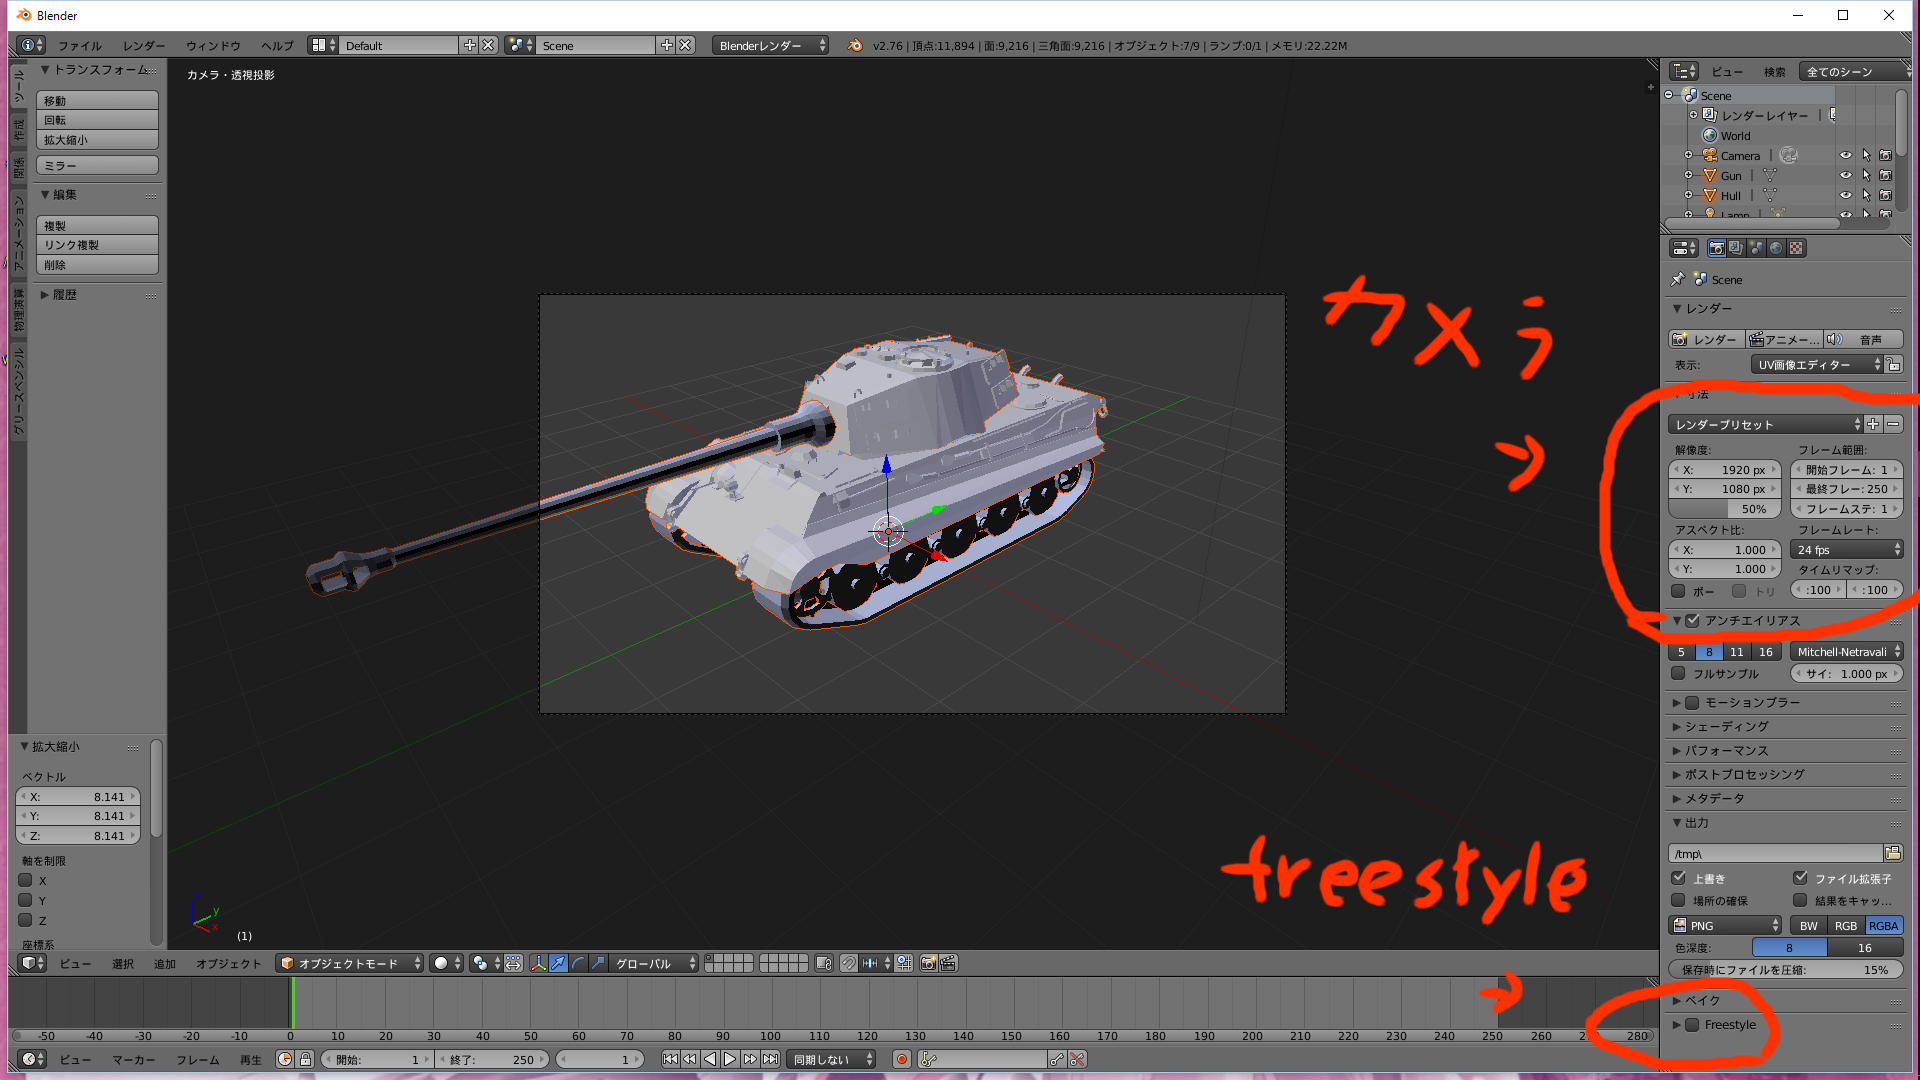1920x1080 pixels.
Task: Click the リンク複製 button
Action: pyautogui.click(x=97, y=245)
